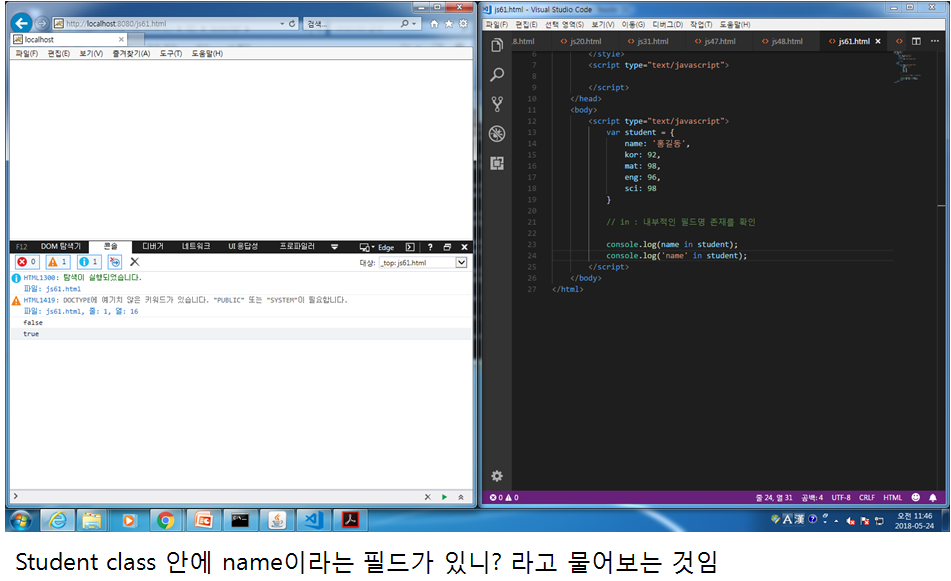This screenshot has height=581, width=951.
Task: Open F12 tools help question mark
Action: coord(430,247)
